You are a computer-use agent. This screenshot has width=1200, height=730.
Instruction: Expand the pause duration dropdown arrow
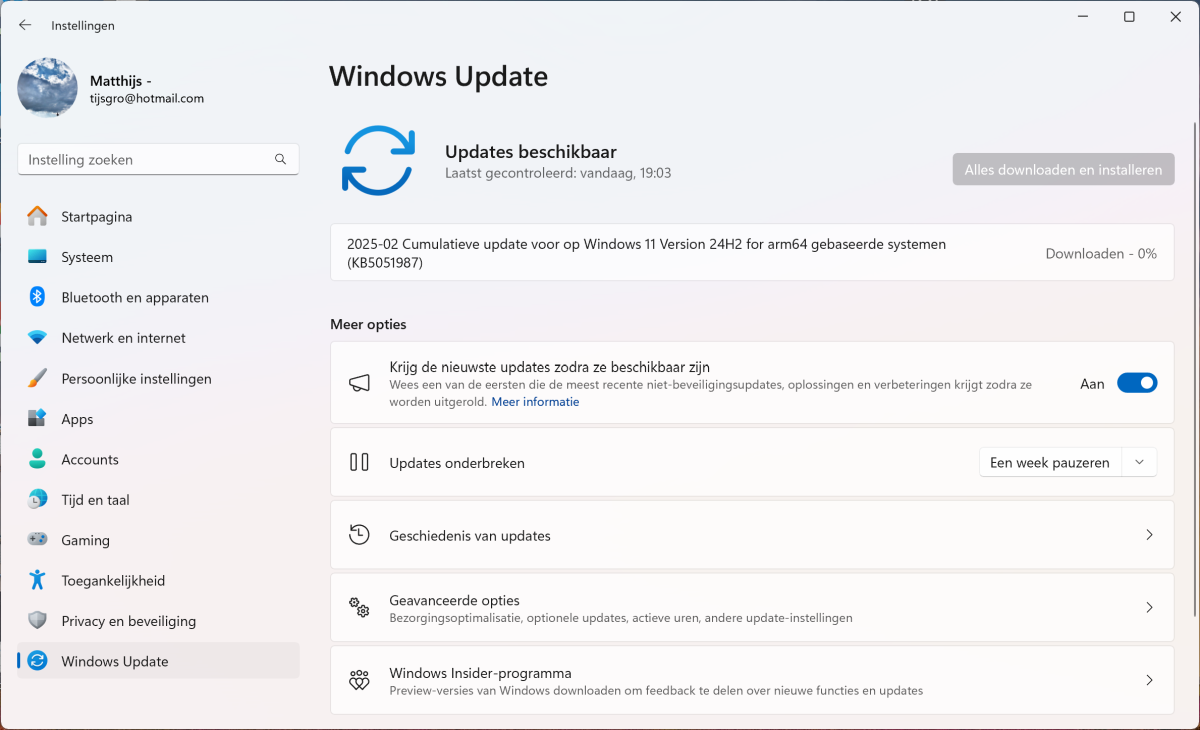[x=1139, y=462]
